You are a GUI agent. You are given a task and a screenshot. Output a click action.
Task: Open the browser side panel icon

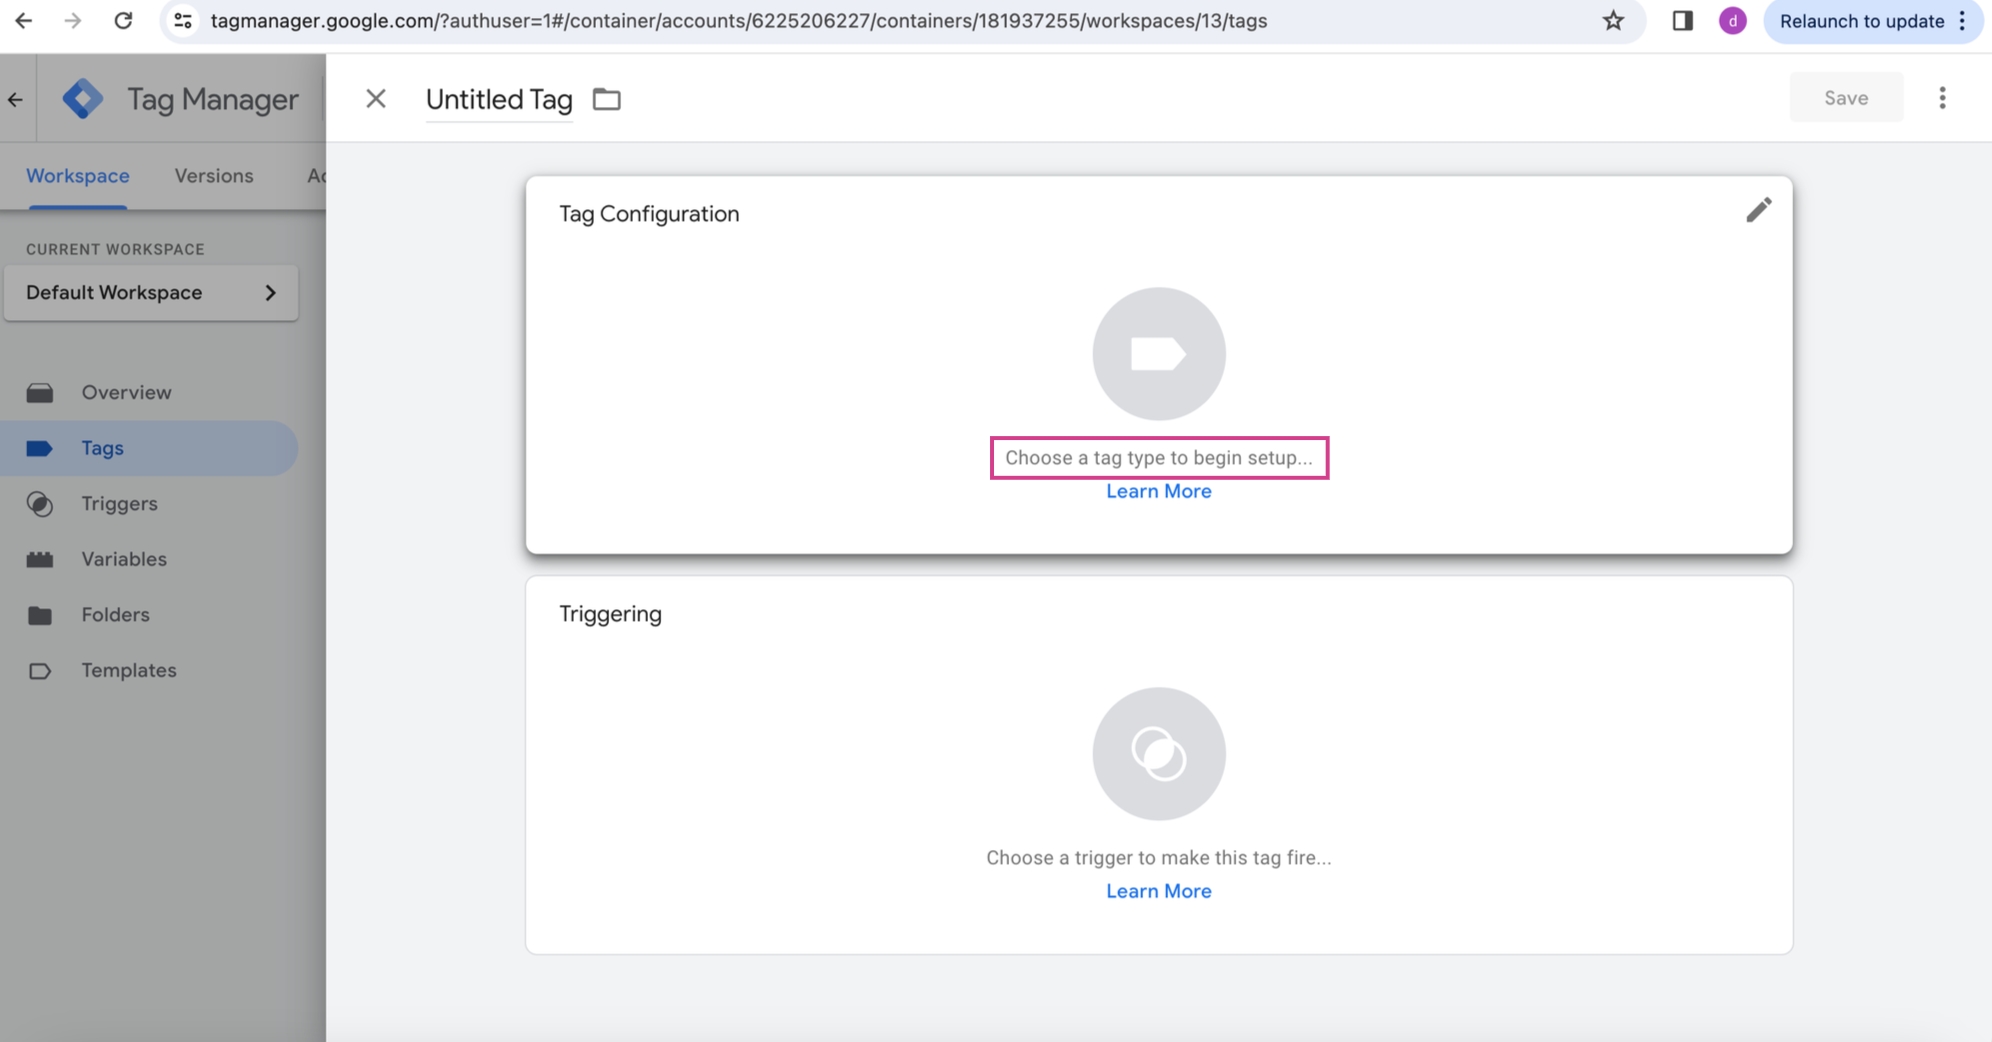point(1682,21)
